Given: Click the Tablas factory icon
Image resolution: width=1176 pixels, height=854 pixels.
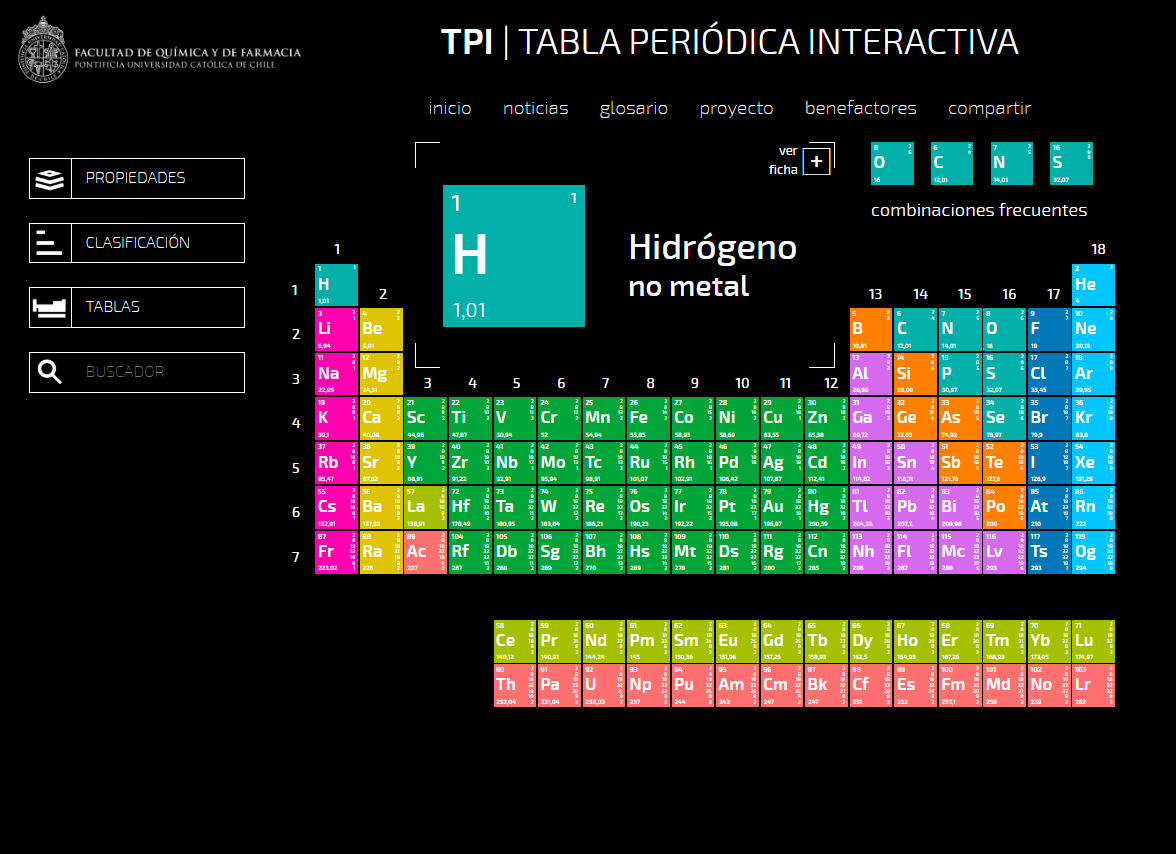Looking at the screenshot, I should click(50, 307).
